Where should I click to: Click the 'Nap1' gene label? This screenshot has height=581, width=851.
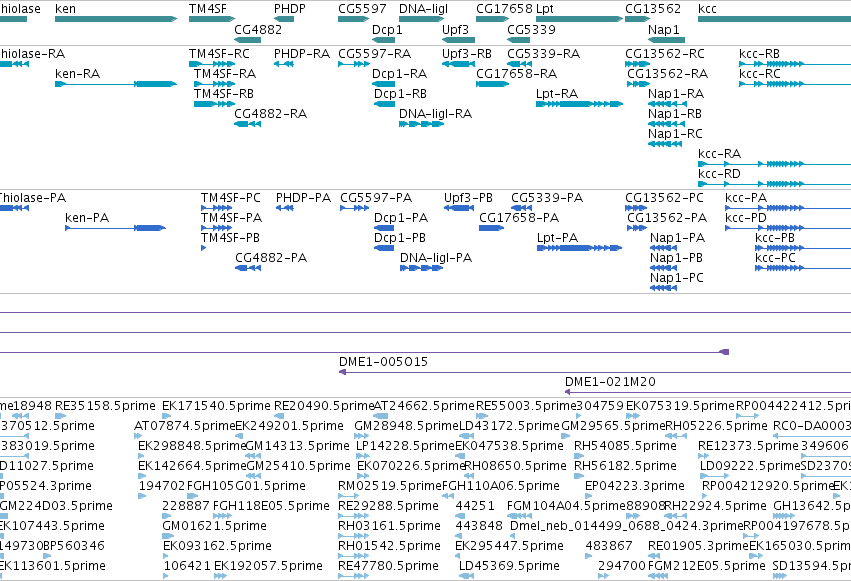coord(663,29)
